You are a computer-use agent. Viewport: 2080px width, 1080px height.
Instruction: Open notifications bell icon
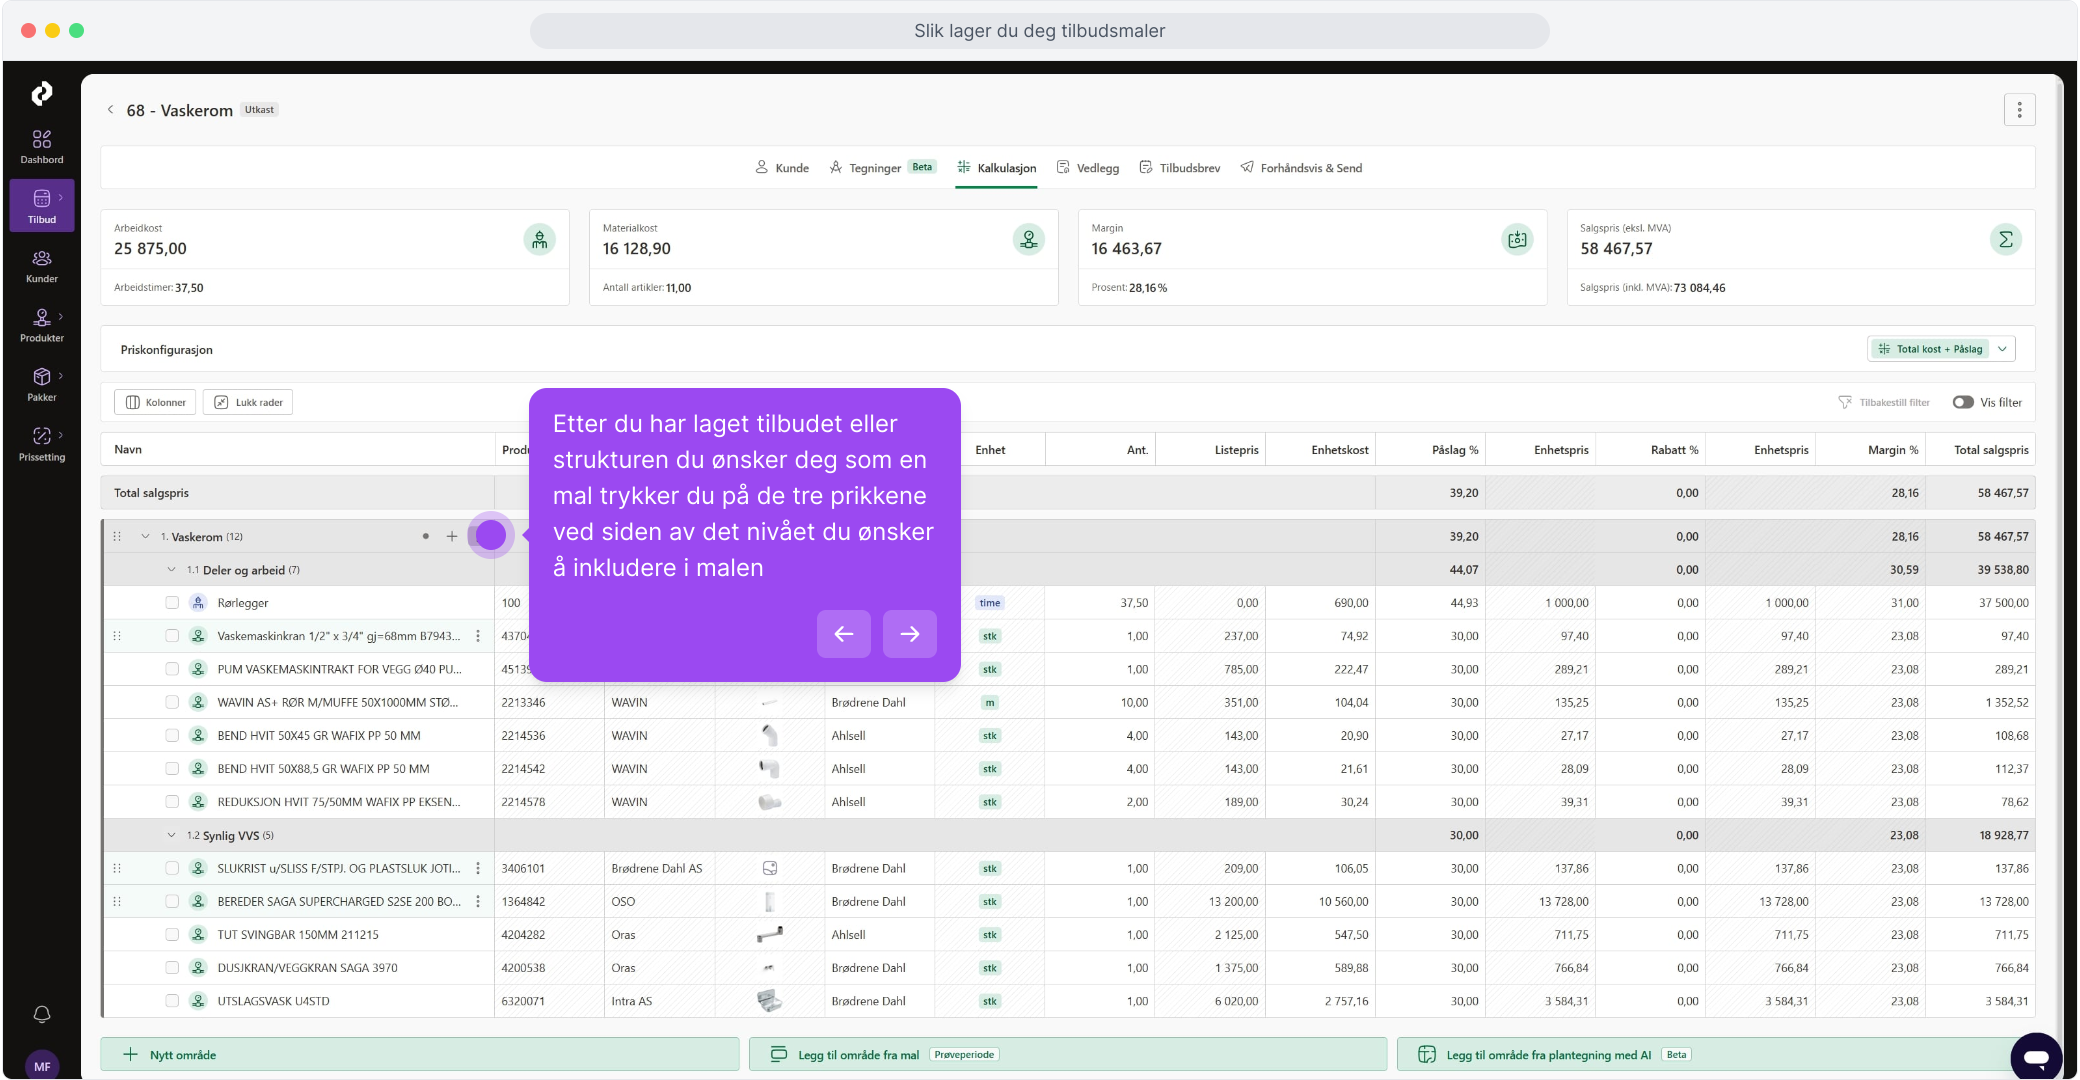(42, 1014)
